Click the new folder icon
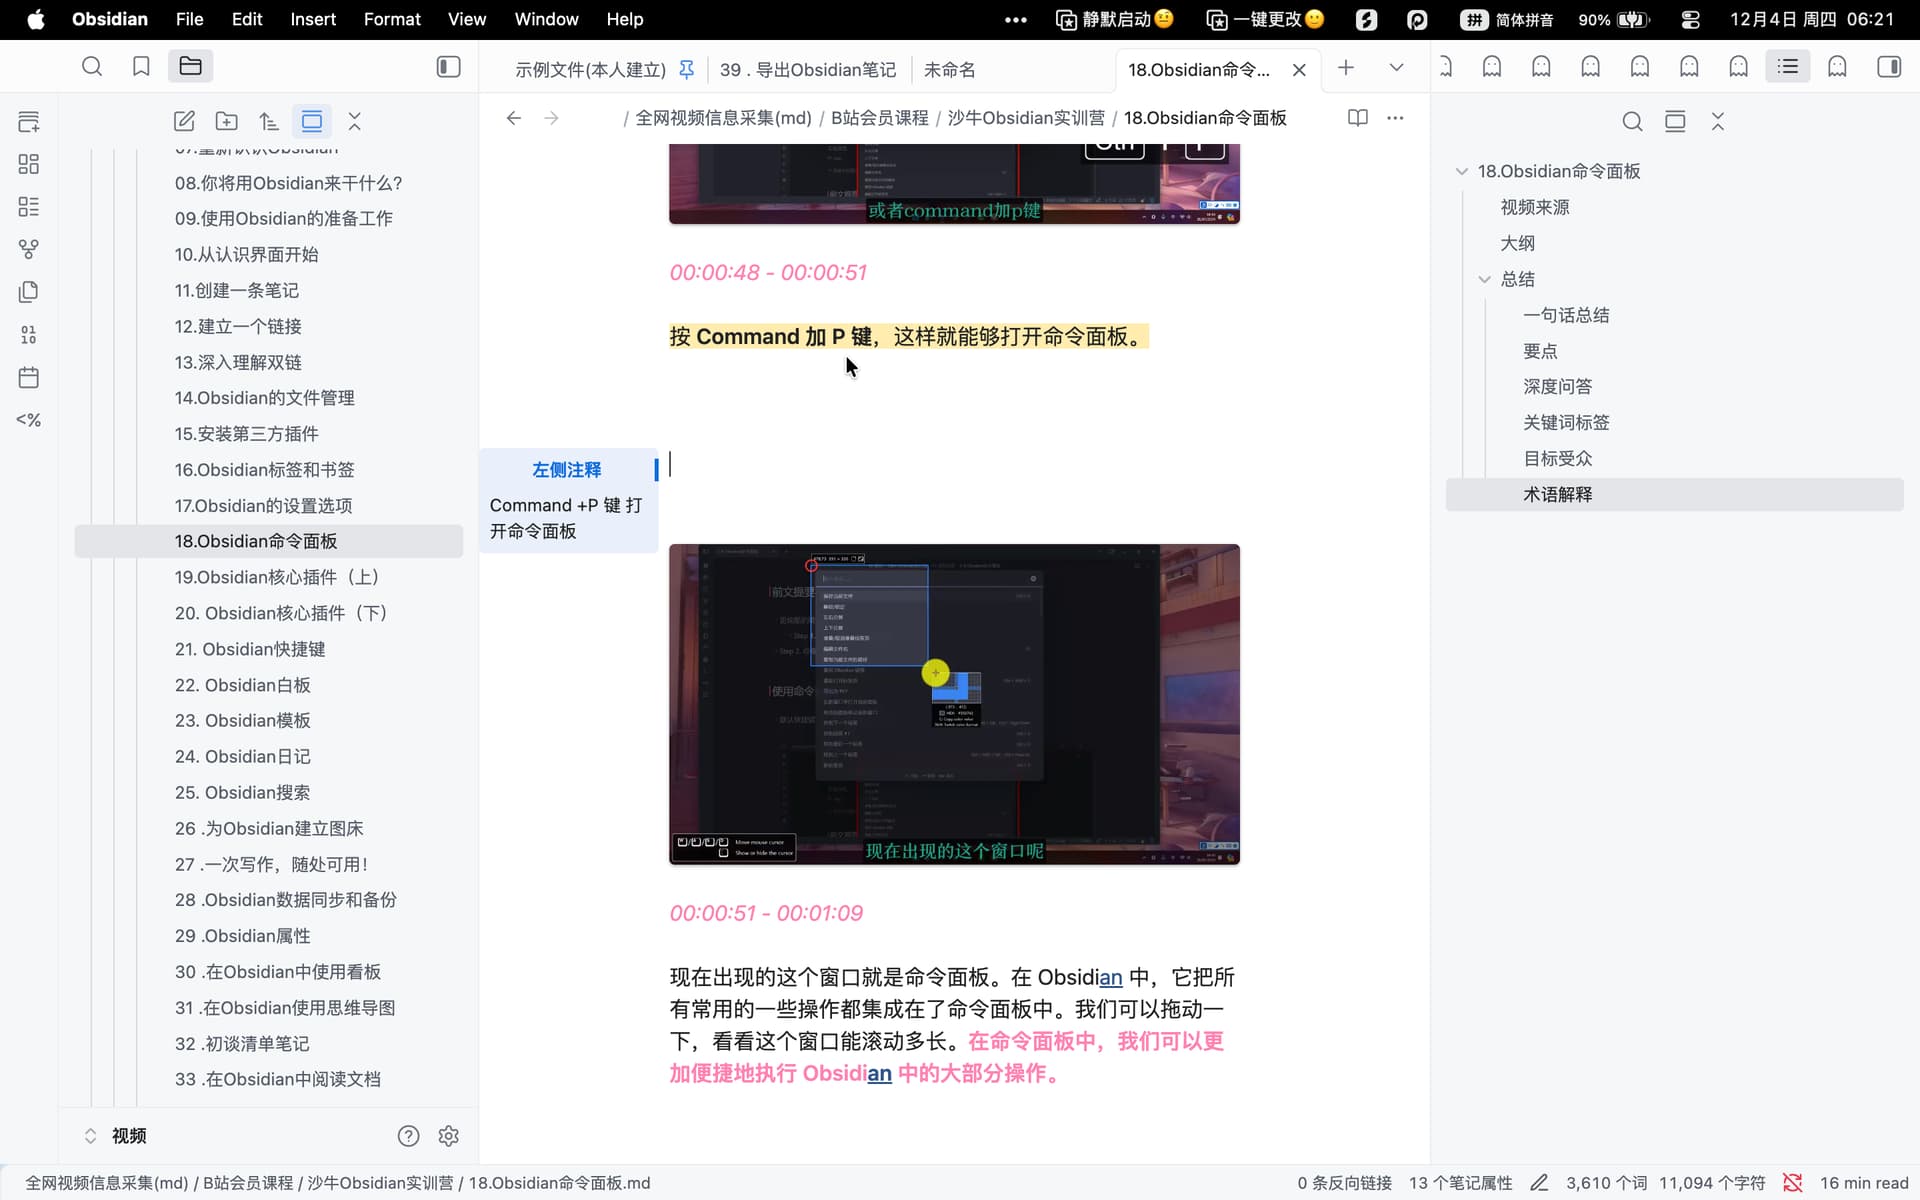Image resolution: width=1920 pixels, height=1200 pixels. click(227, 122)
